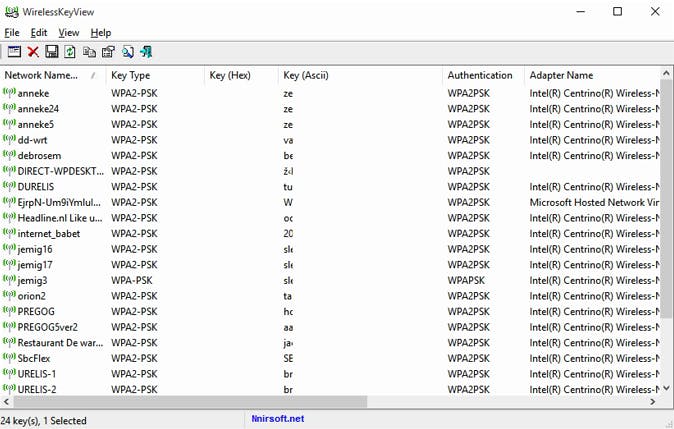Image resolution: width=674 pixels, height=429 pixels.
Task: Open the File menu
Action: point(12,33)
